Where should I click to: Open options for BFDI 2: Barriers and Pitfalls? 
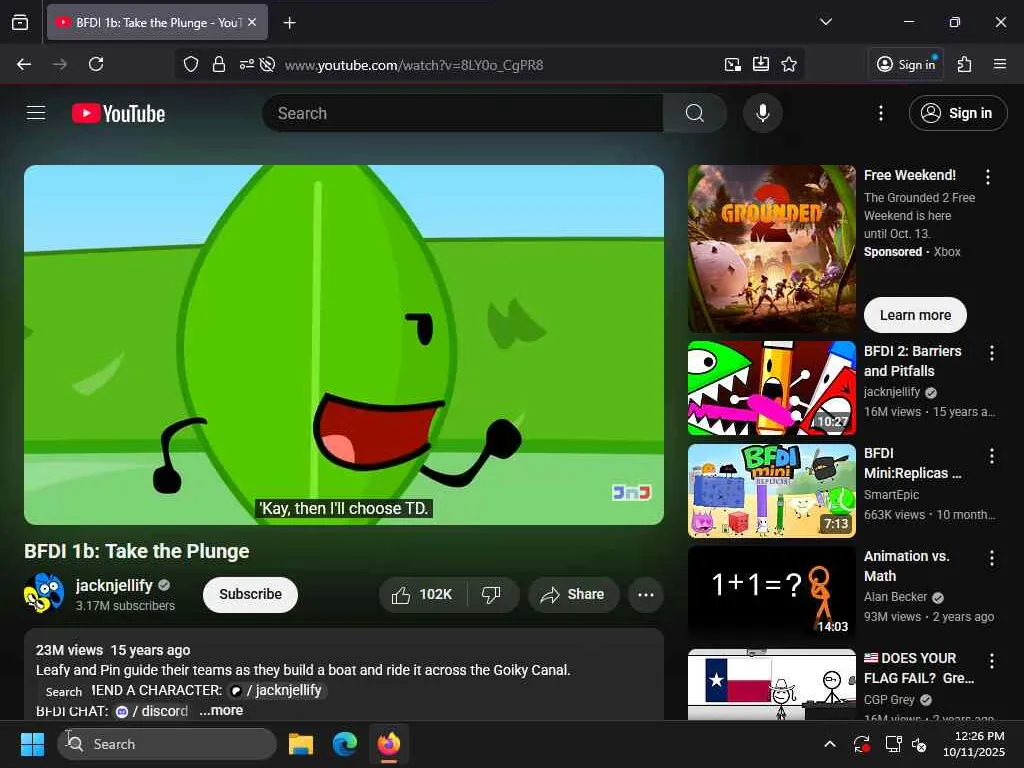click(x=991, y=353)
